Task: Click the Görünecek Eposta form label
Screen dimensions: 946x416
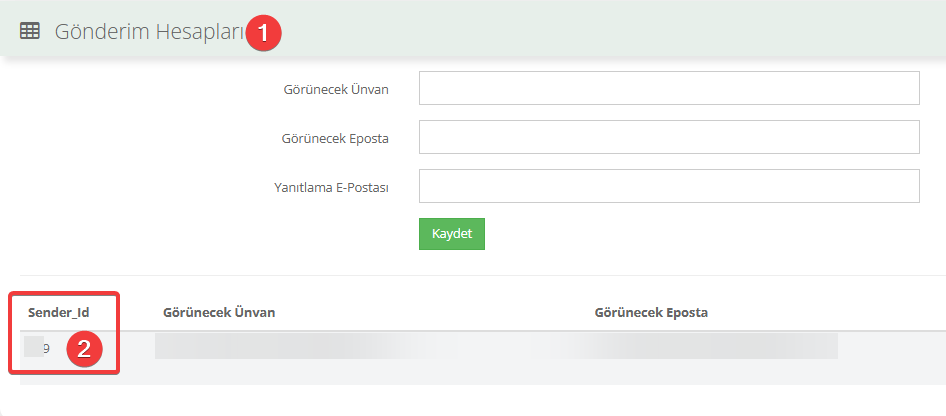Action: coord(335,139)
